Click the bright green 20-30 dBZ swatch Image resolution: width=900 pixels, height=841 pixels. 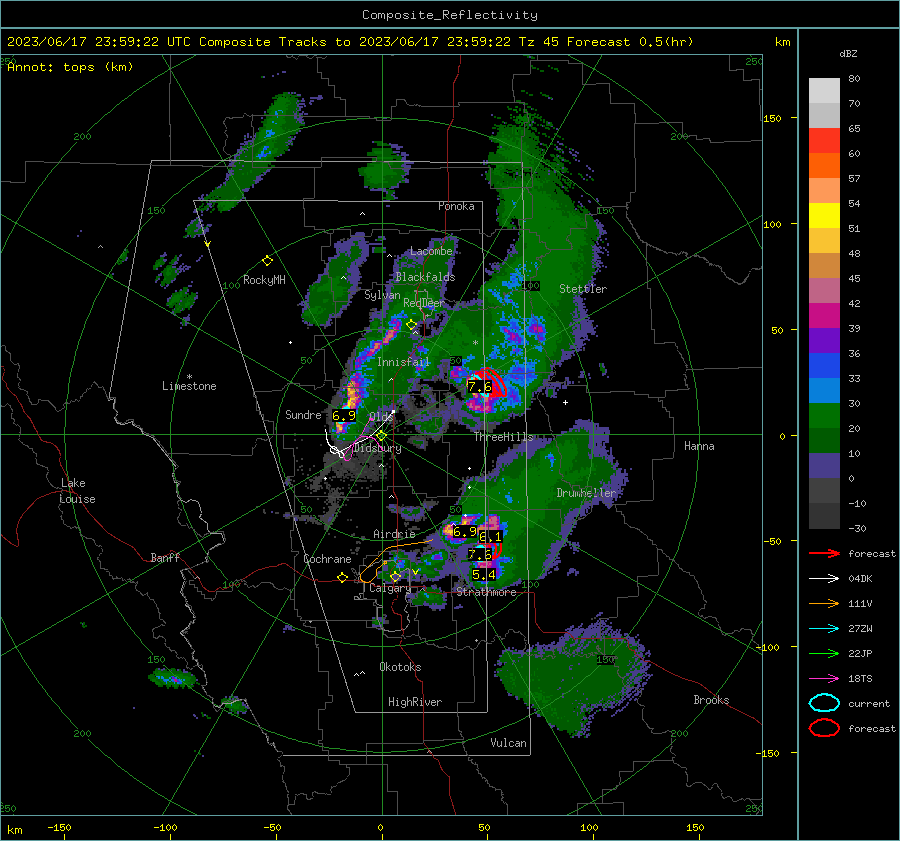point(824,416)
